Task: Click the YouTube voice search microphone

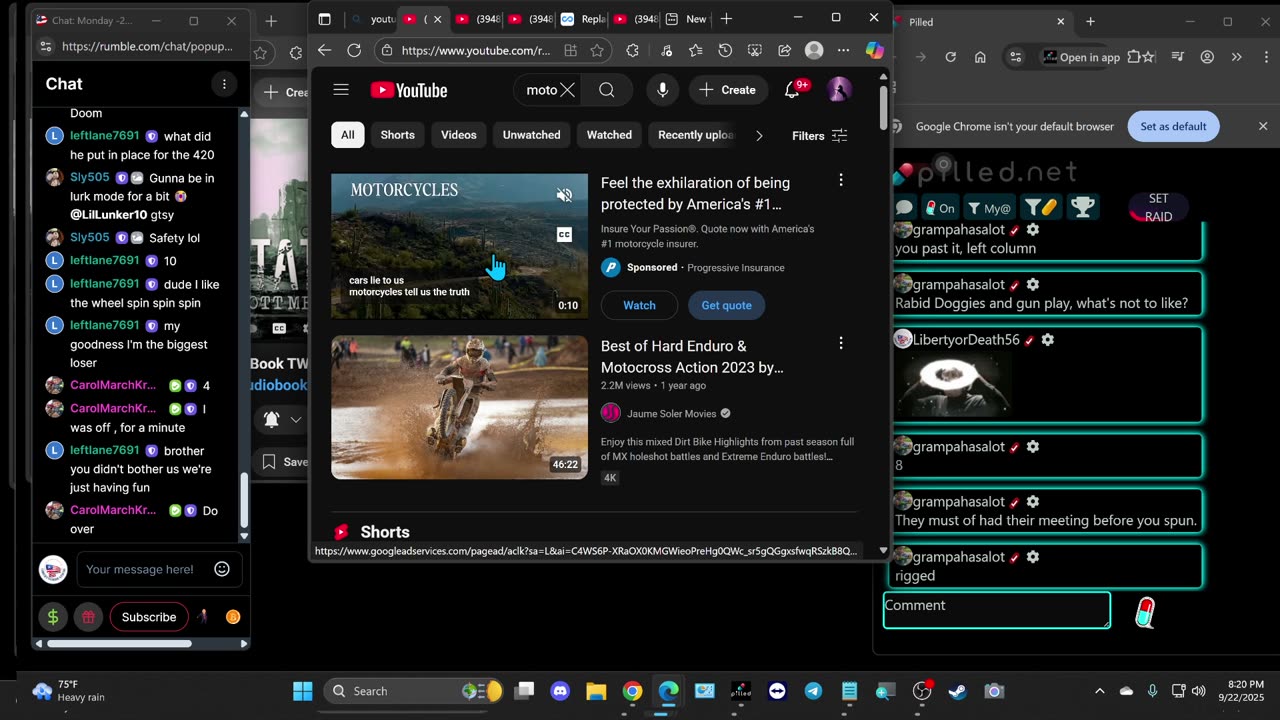Action: click(x=662, y=90)
